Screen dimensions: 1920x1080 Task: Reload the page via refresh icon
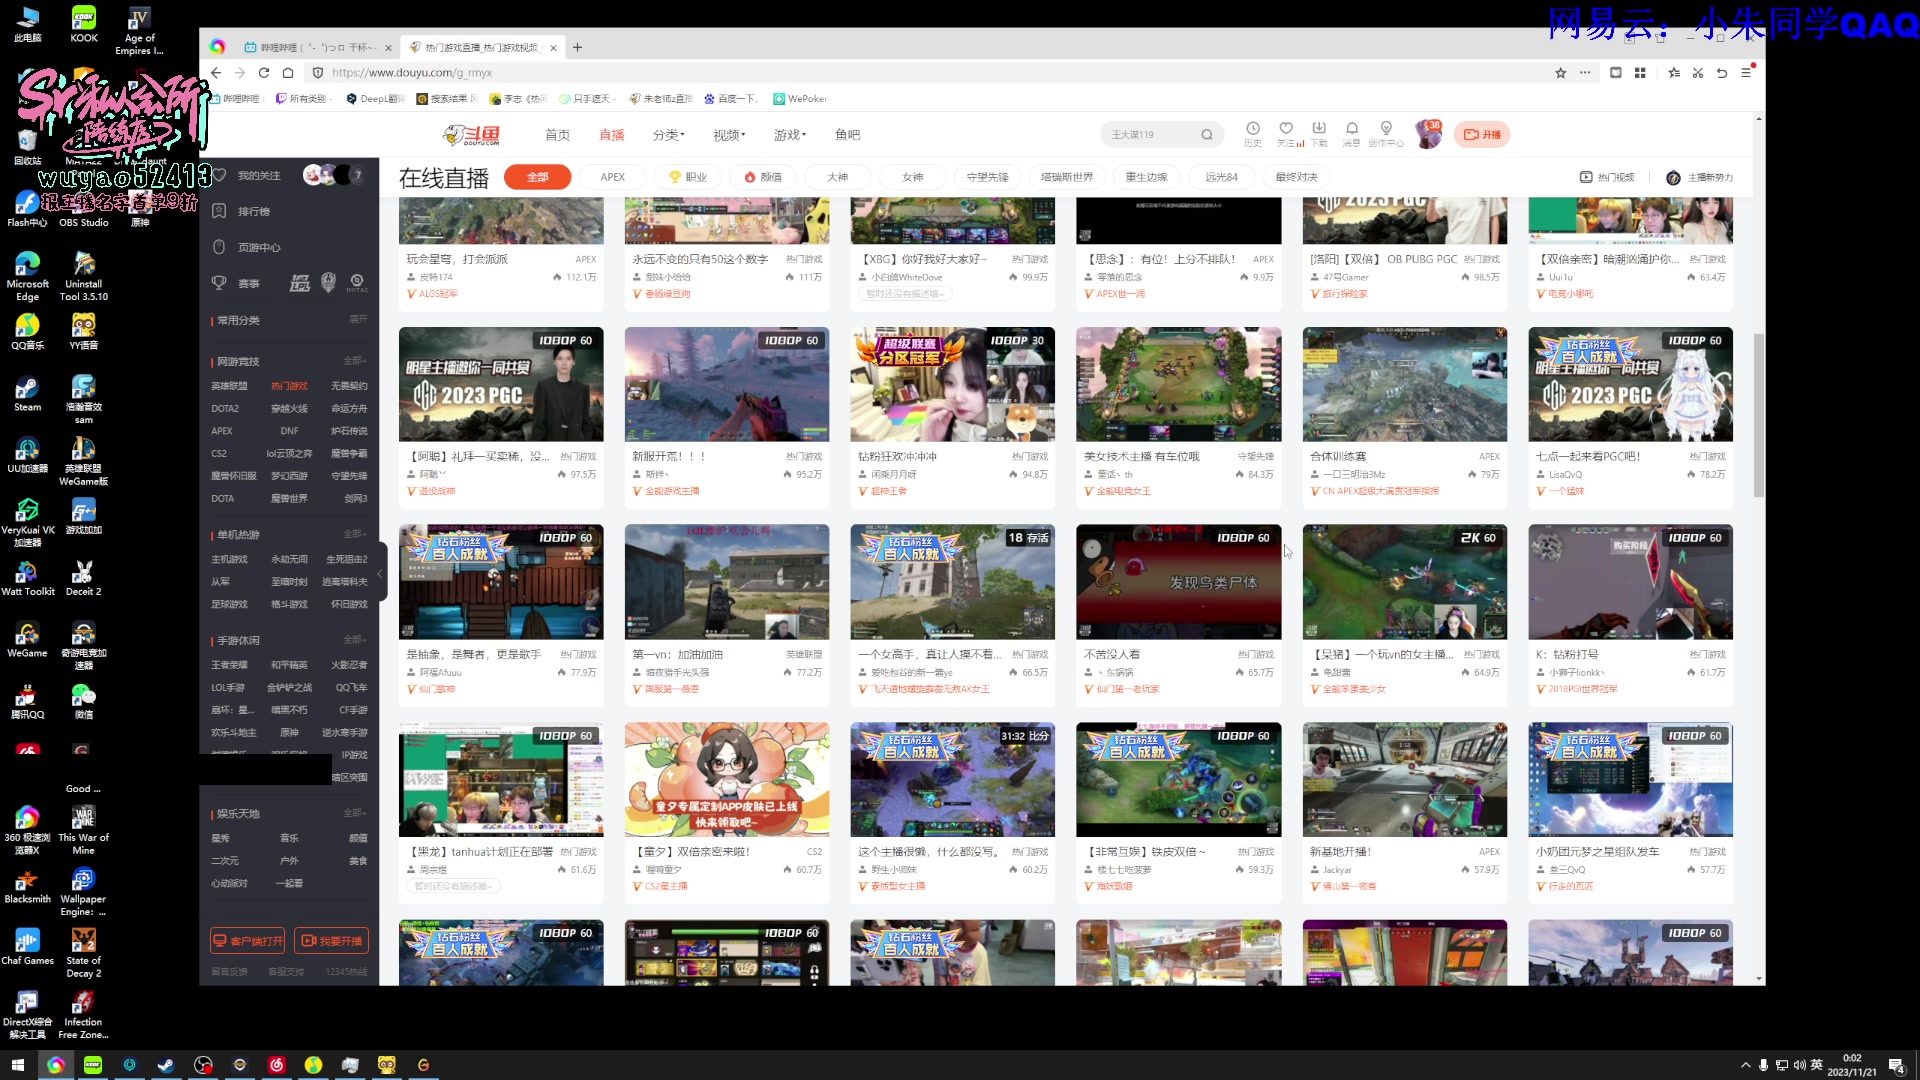264,73
